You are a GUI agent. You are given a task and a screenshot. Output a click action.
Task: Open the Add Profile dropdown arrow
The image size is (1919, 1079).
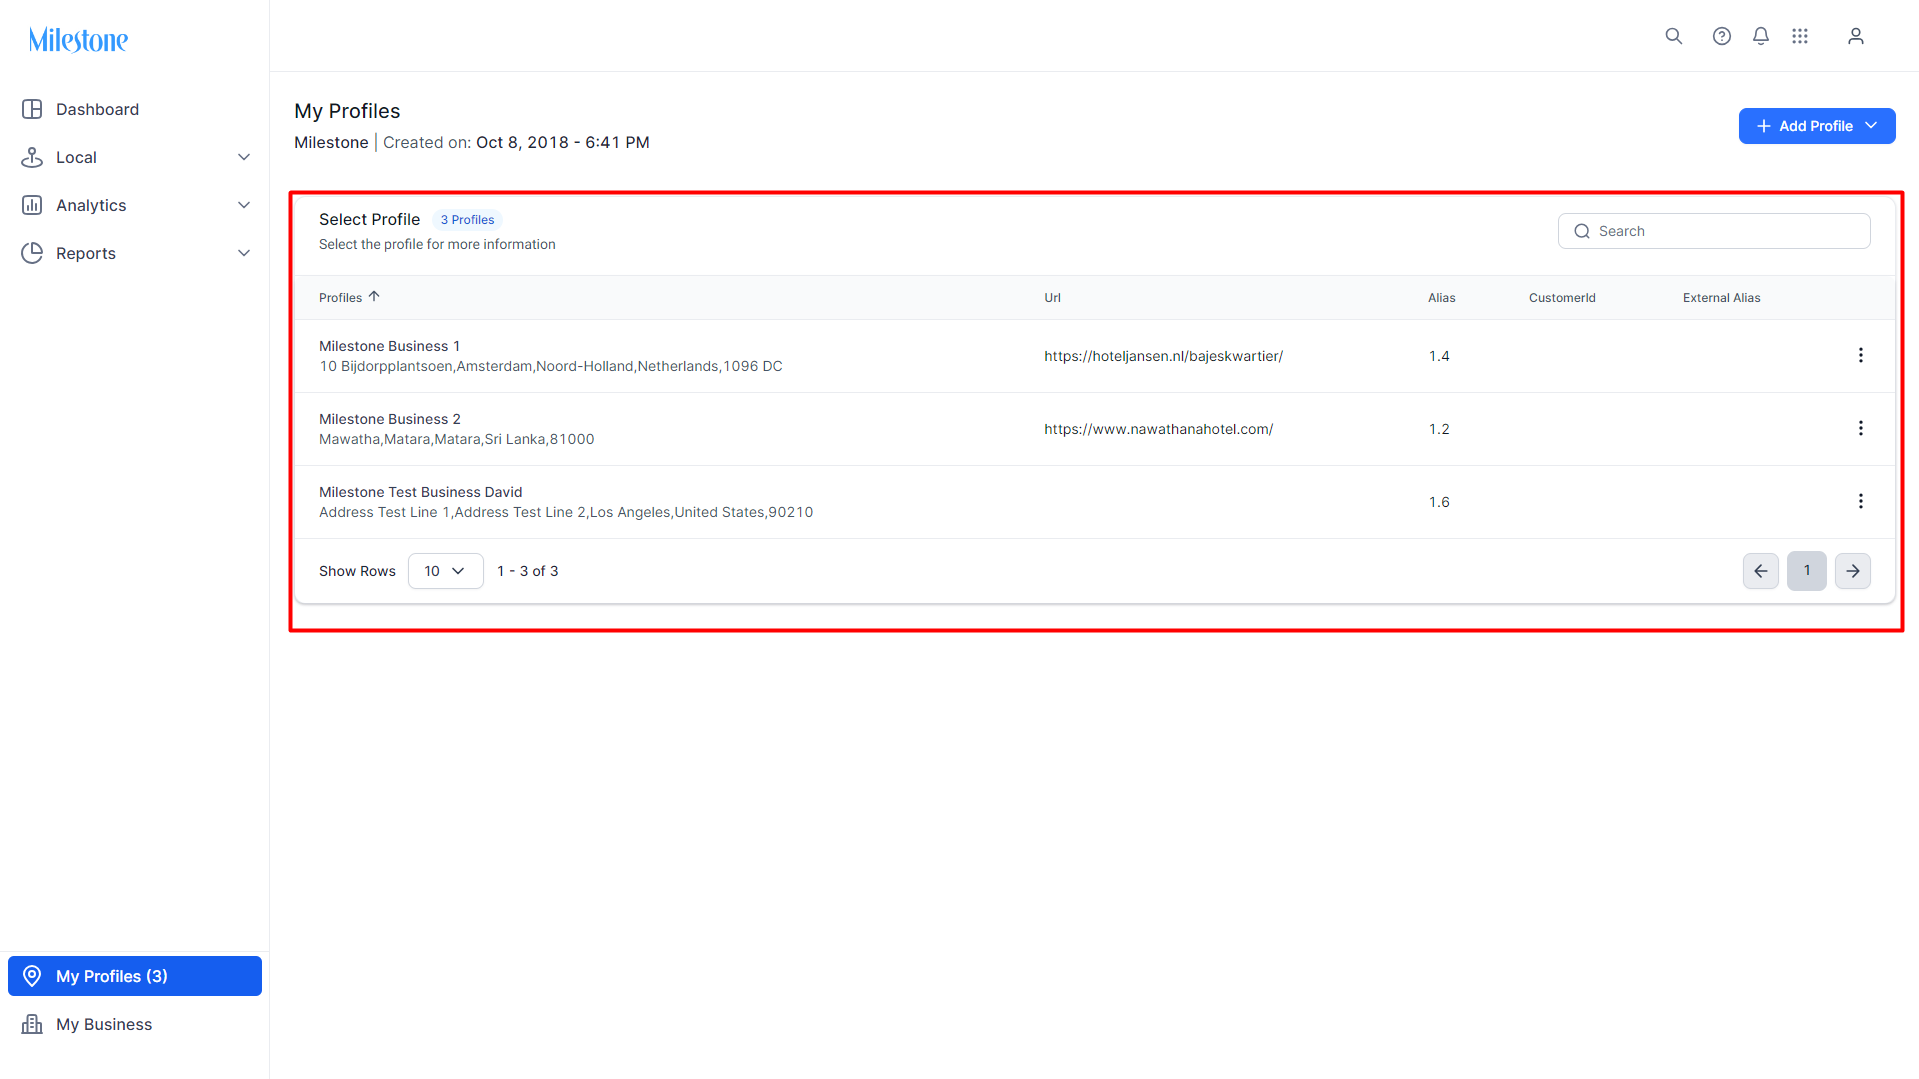point(1871,125)
